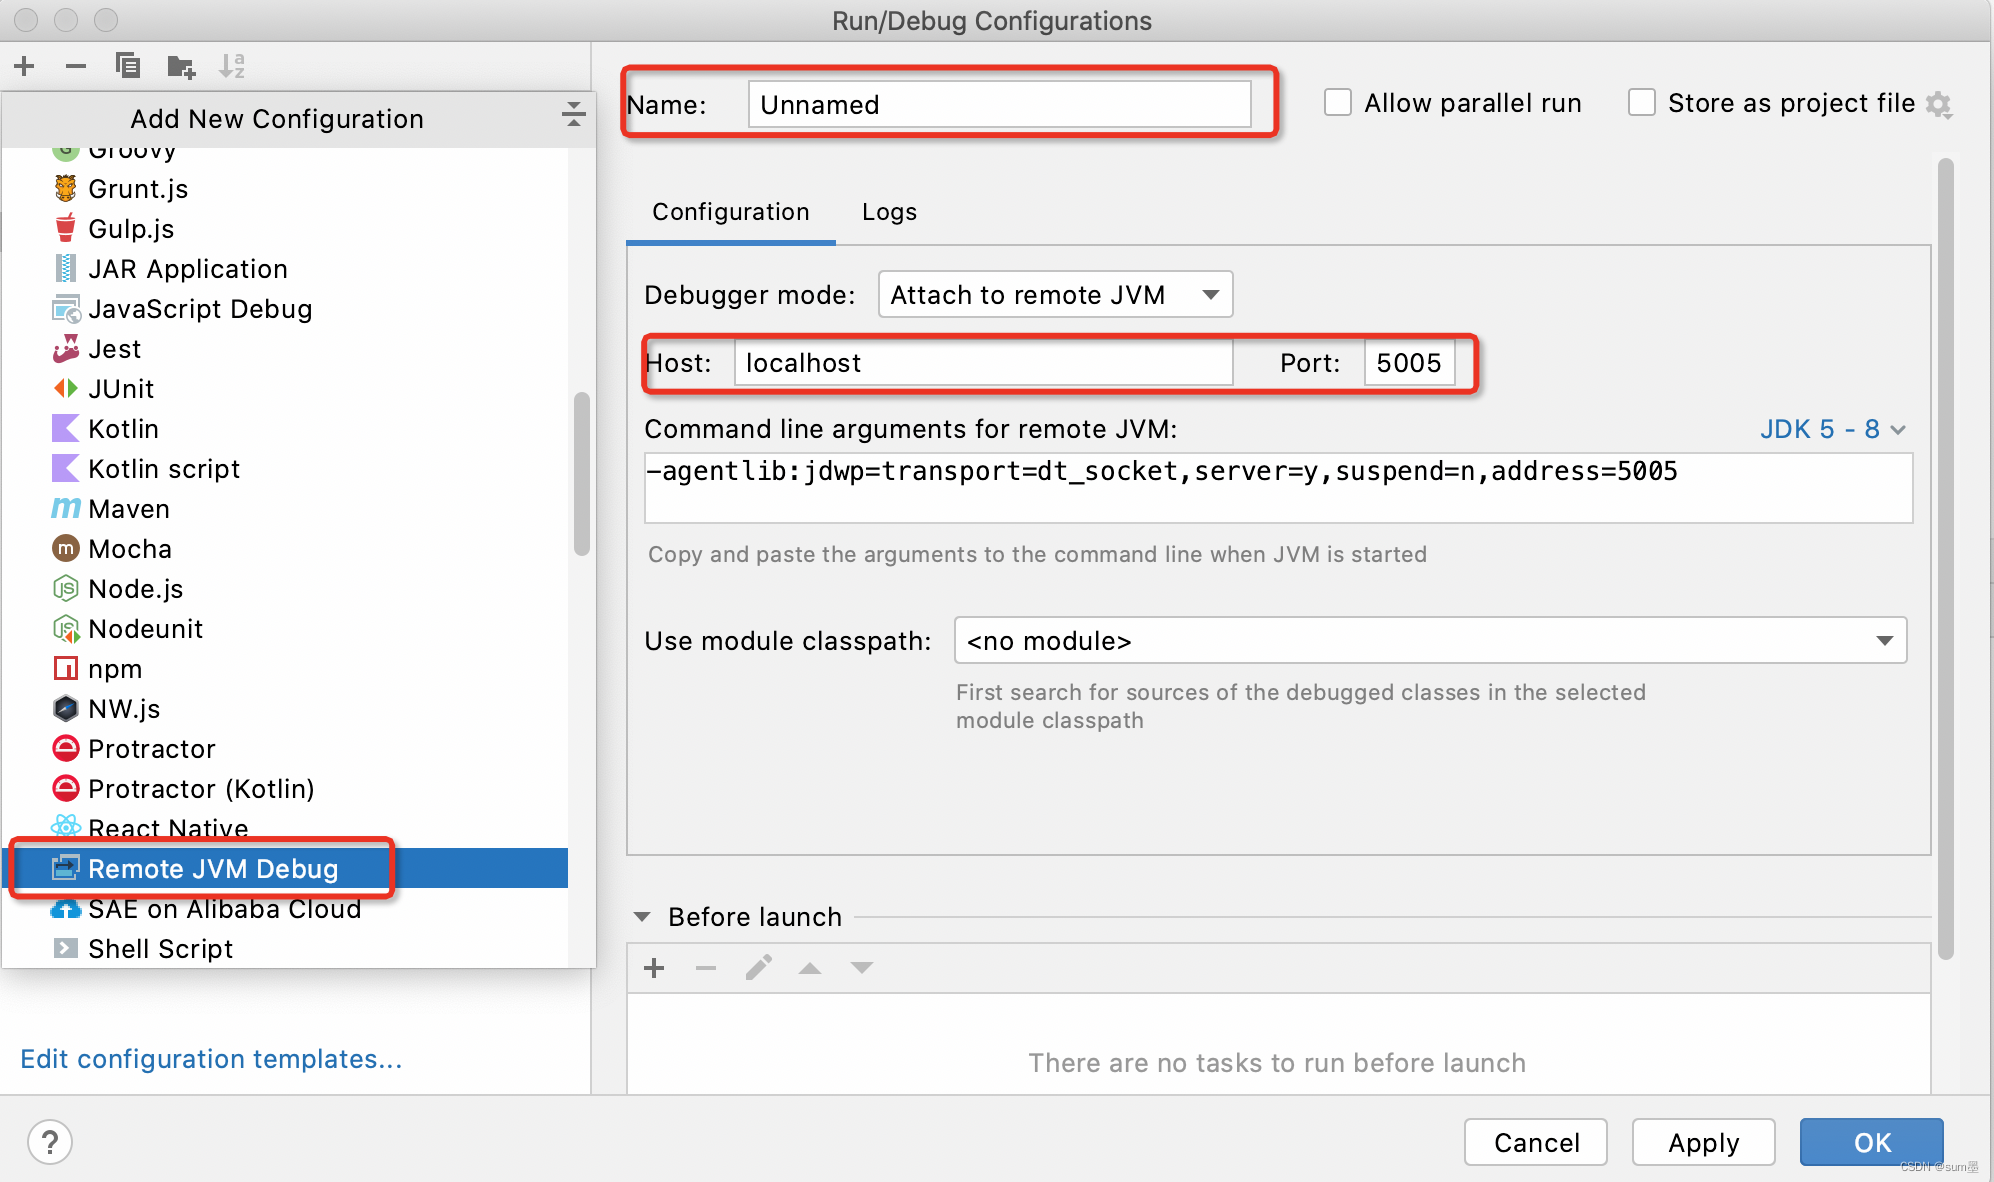Switch to the Logs tab
Screen dimensions: 1994x1182
click(887, 212)
